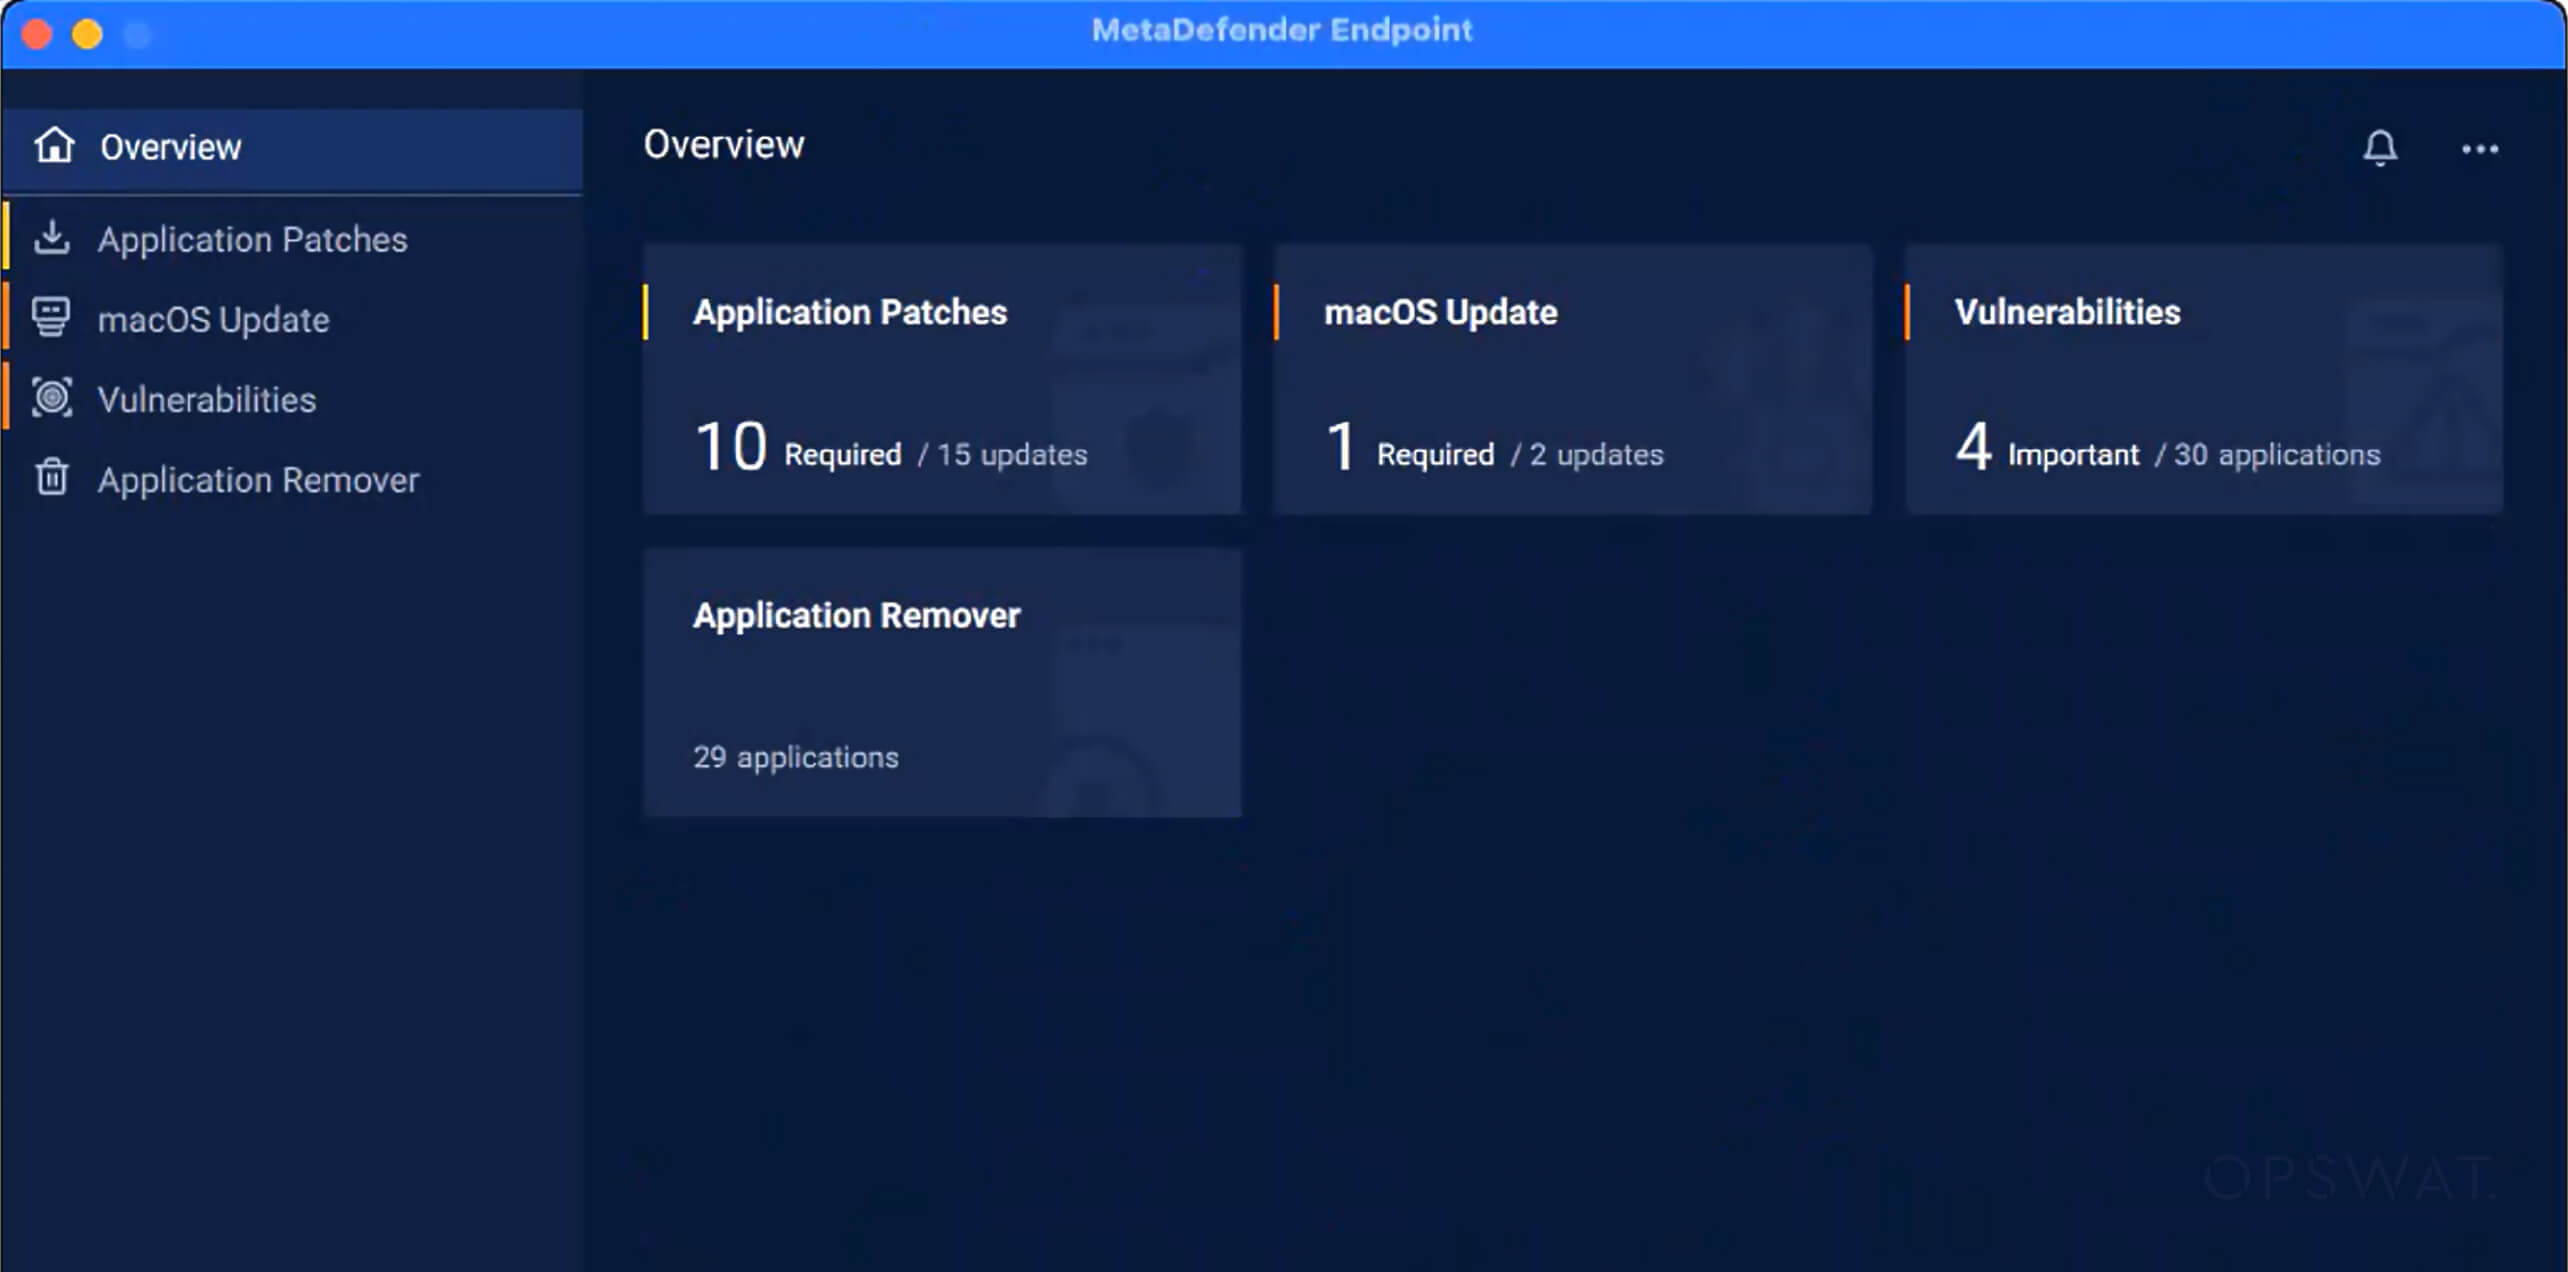This screenshot has height=1272, width=2568.
Task: Click the target icon next to Vulnerabilities
Action: [52, 397]
